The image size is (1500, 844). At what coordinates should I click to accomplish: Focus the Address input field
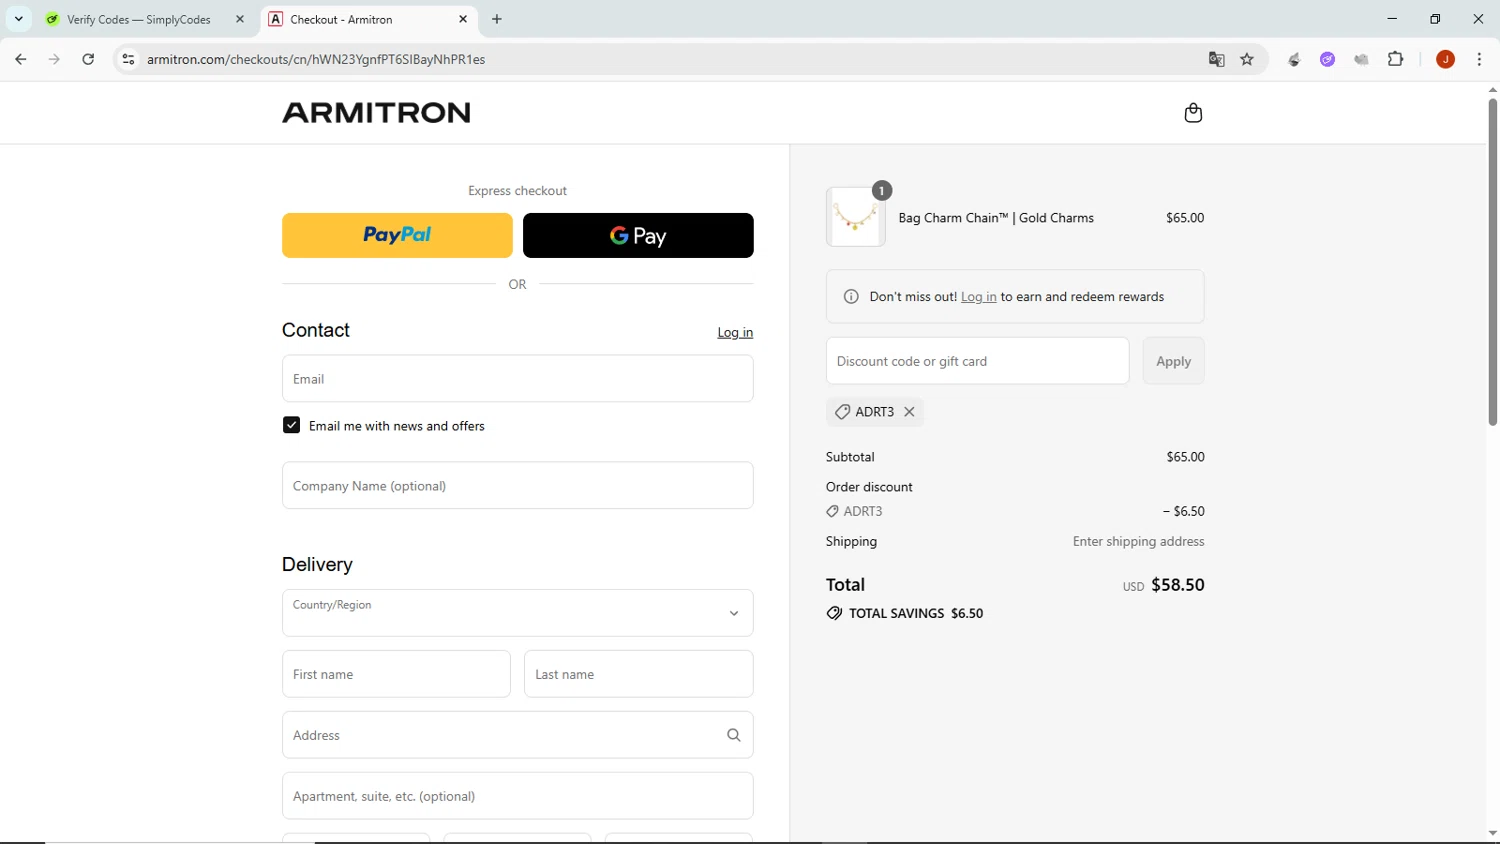[x=517, y=735]
